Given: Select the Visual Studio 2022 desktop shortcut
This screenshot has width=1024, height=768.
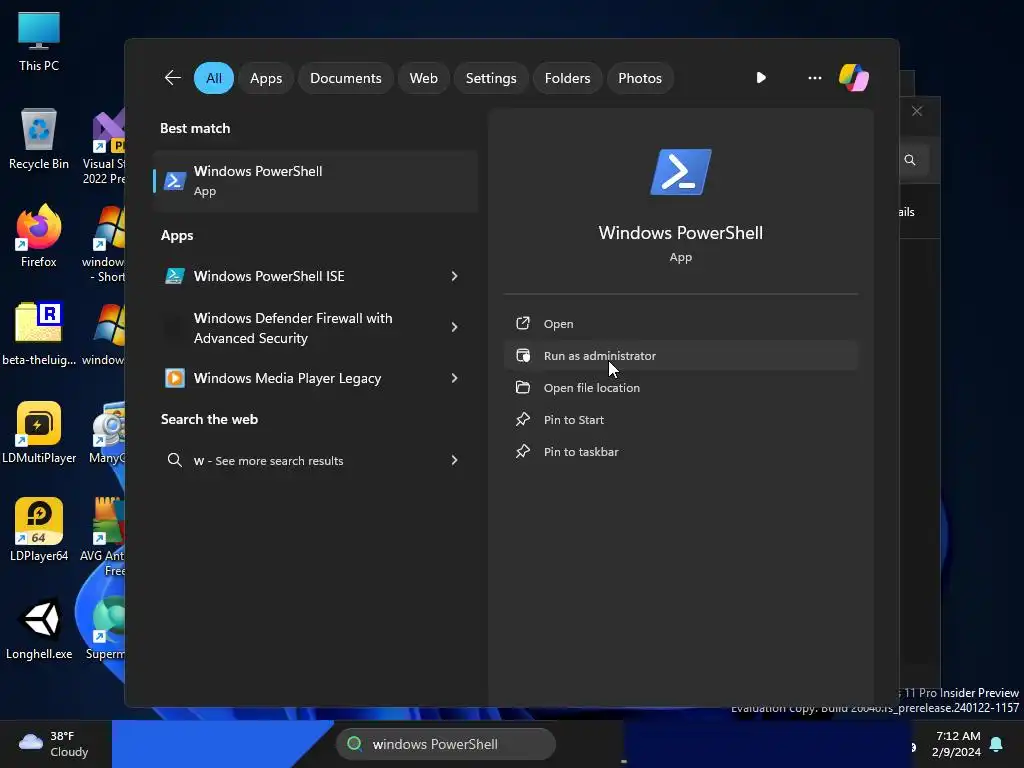Looking at the screenshot, I should pos(104,146).
